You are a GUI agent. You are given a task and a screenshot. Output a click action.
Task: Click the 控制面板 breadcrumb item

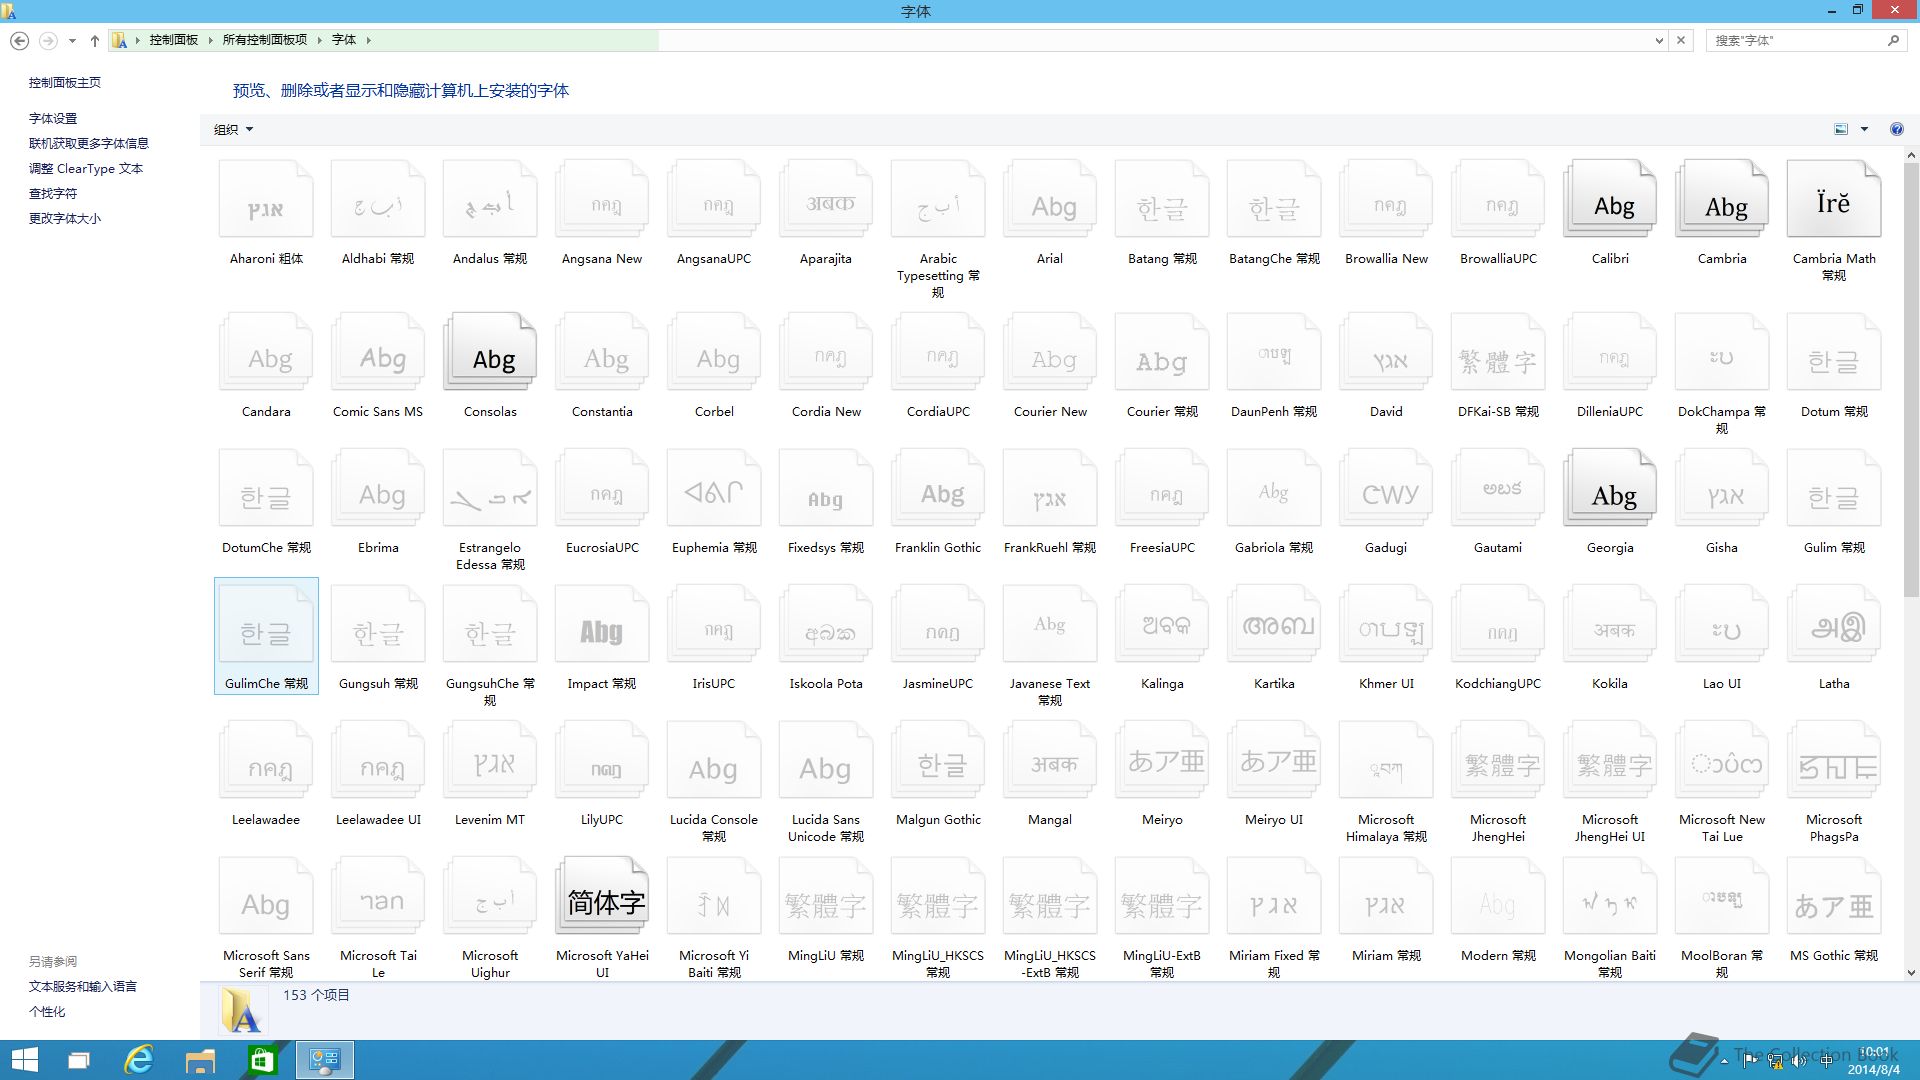point(174,40)
